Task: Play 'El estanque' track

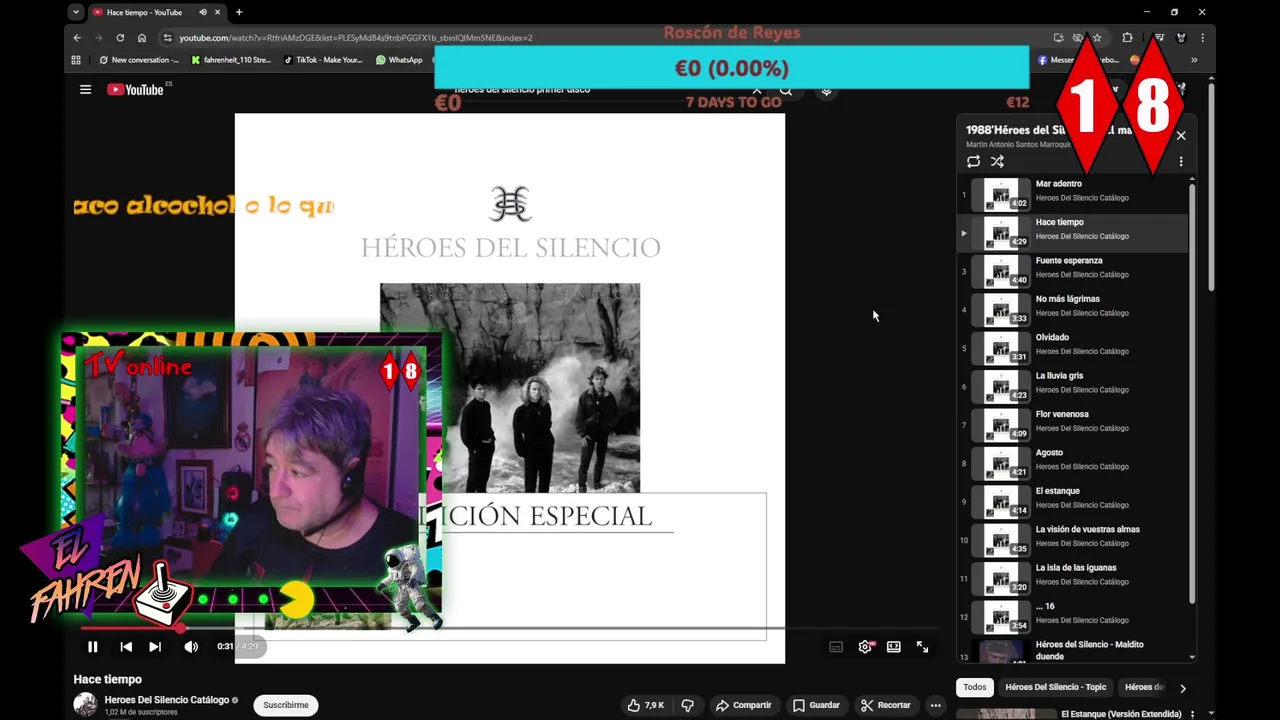Action: pos(1073,501)
